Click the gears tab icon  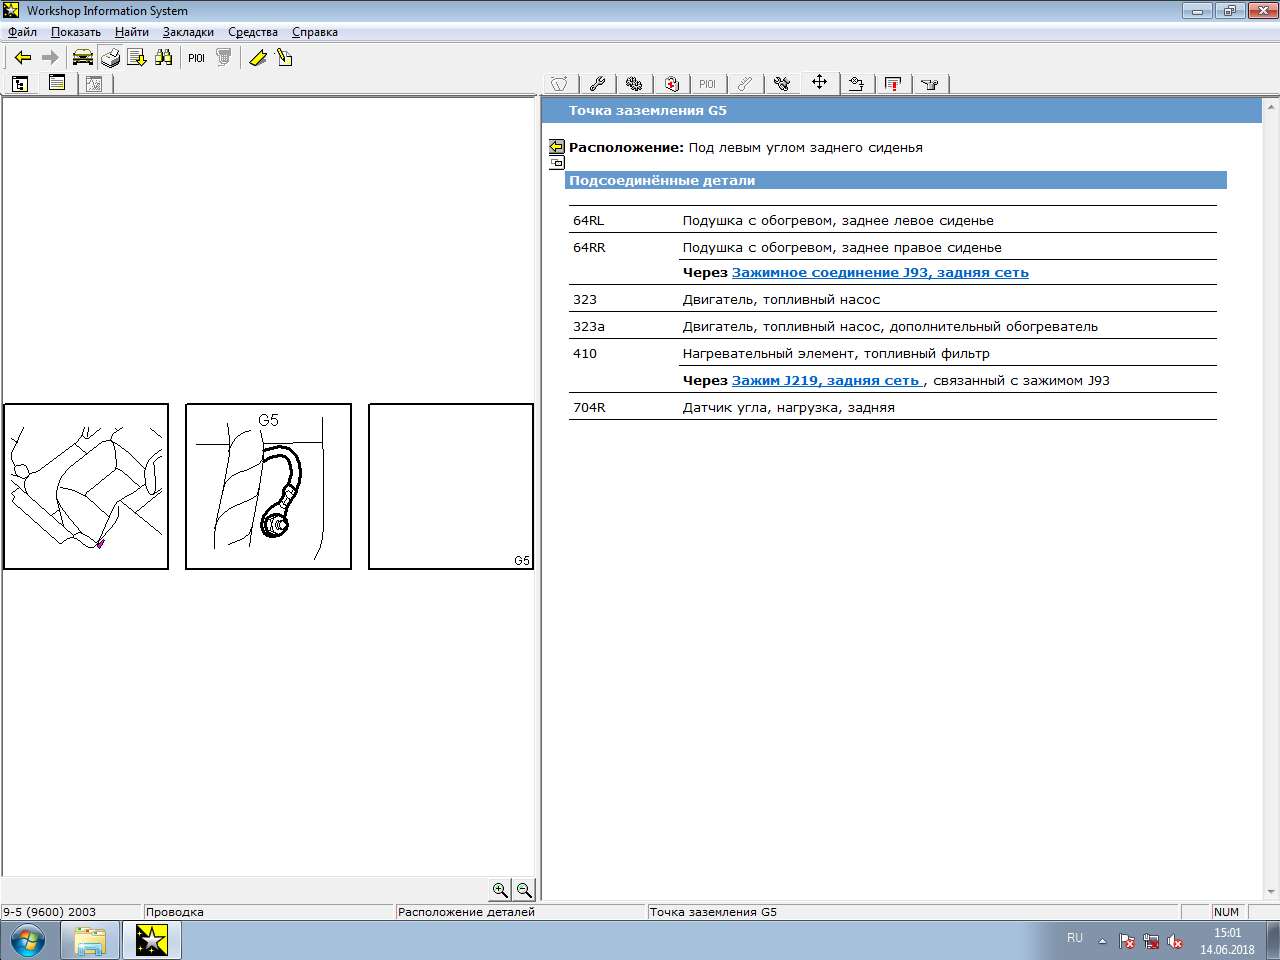[x=634, y=84]
